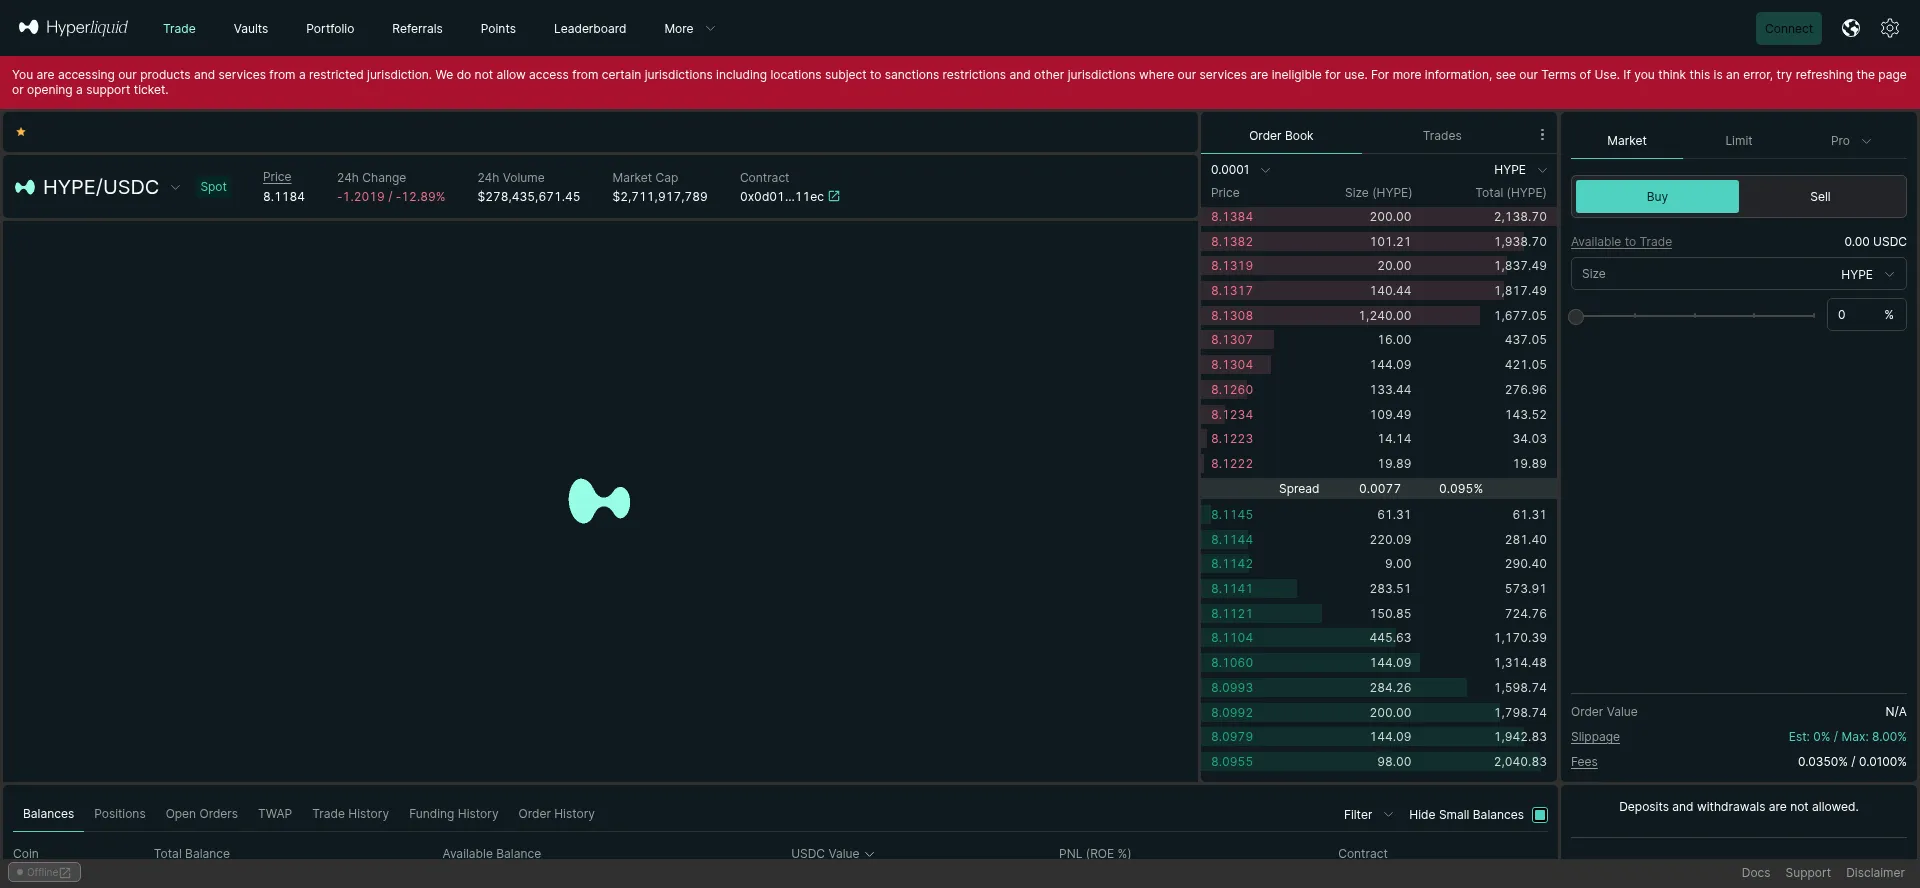Open the balances Filter dropdown

click(1368, 815)
